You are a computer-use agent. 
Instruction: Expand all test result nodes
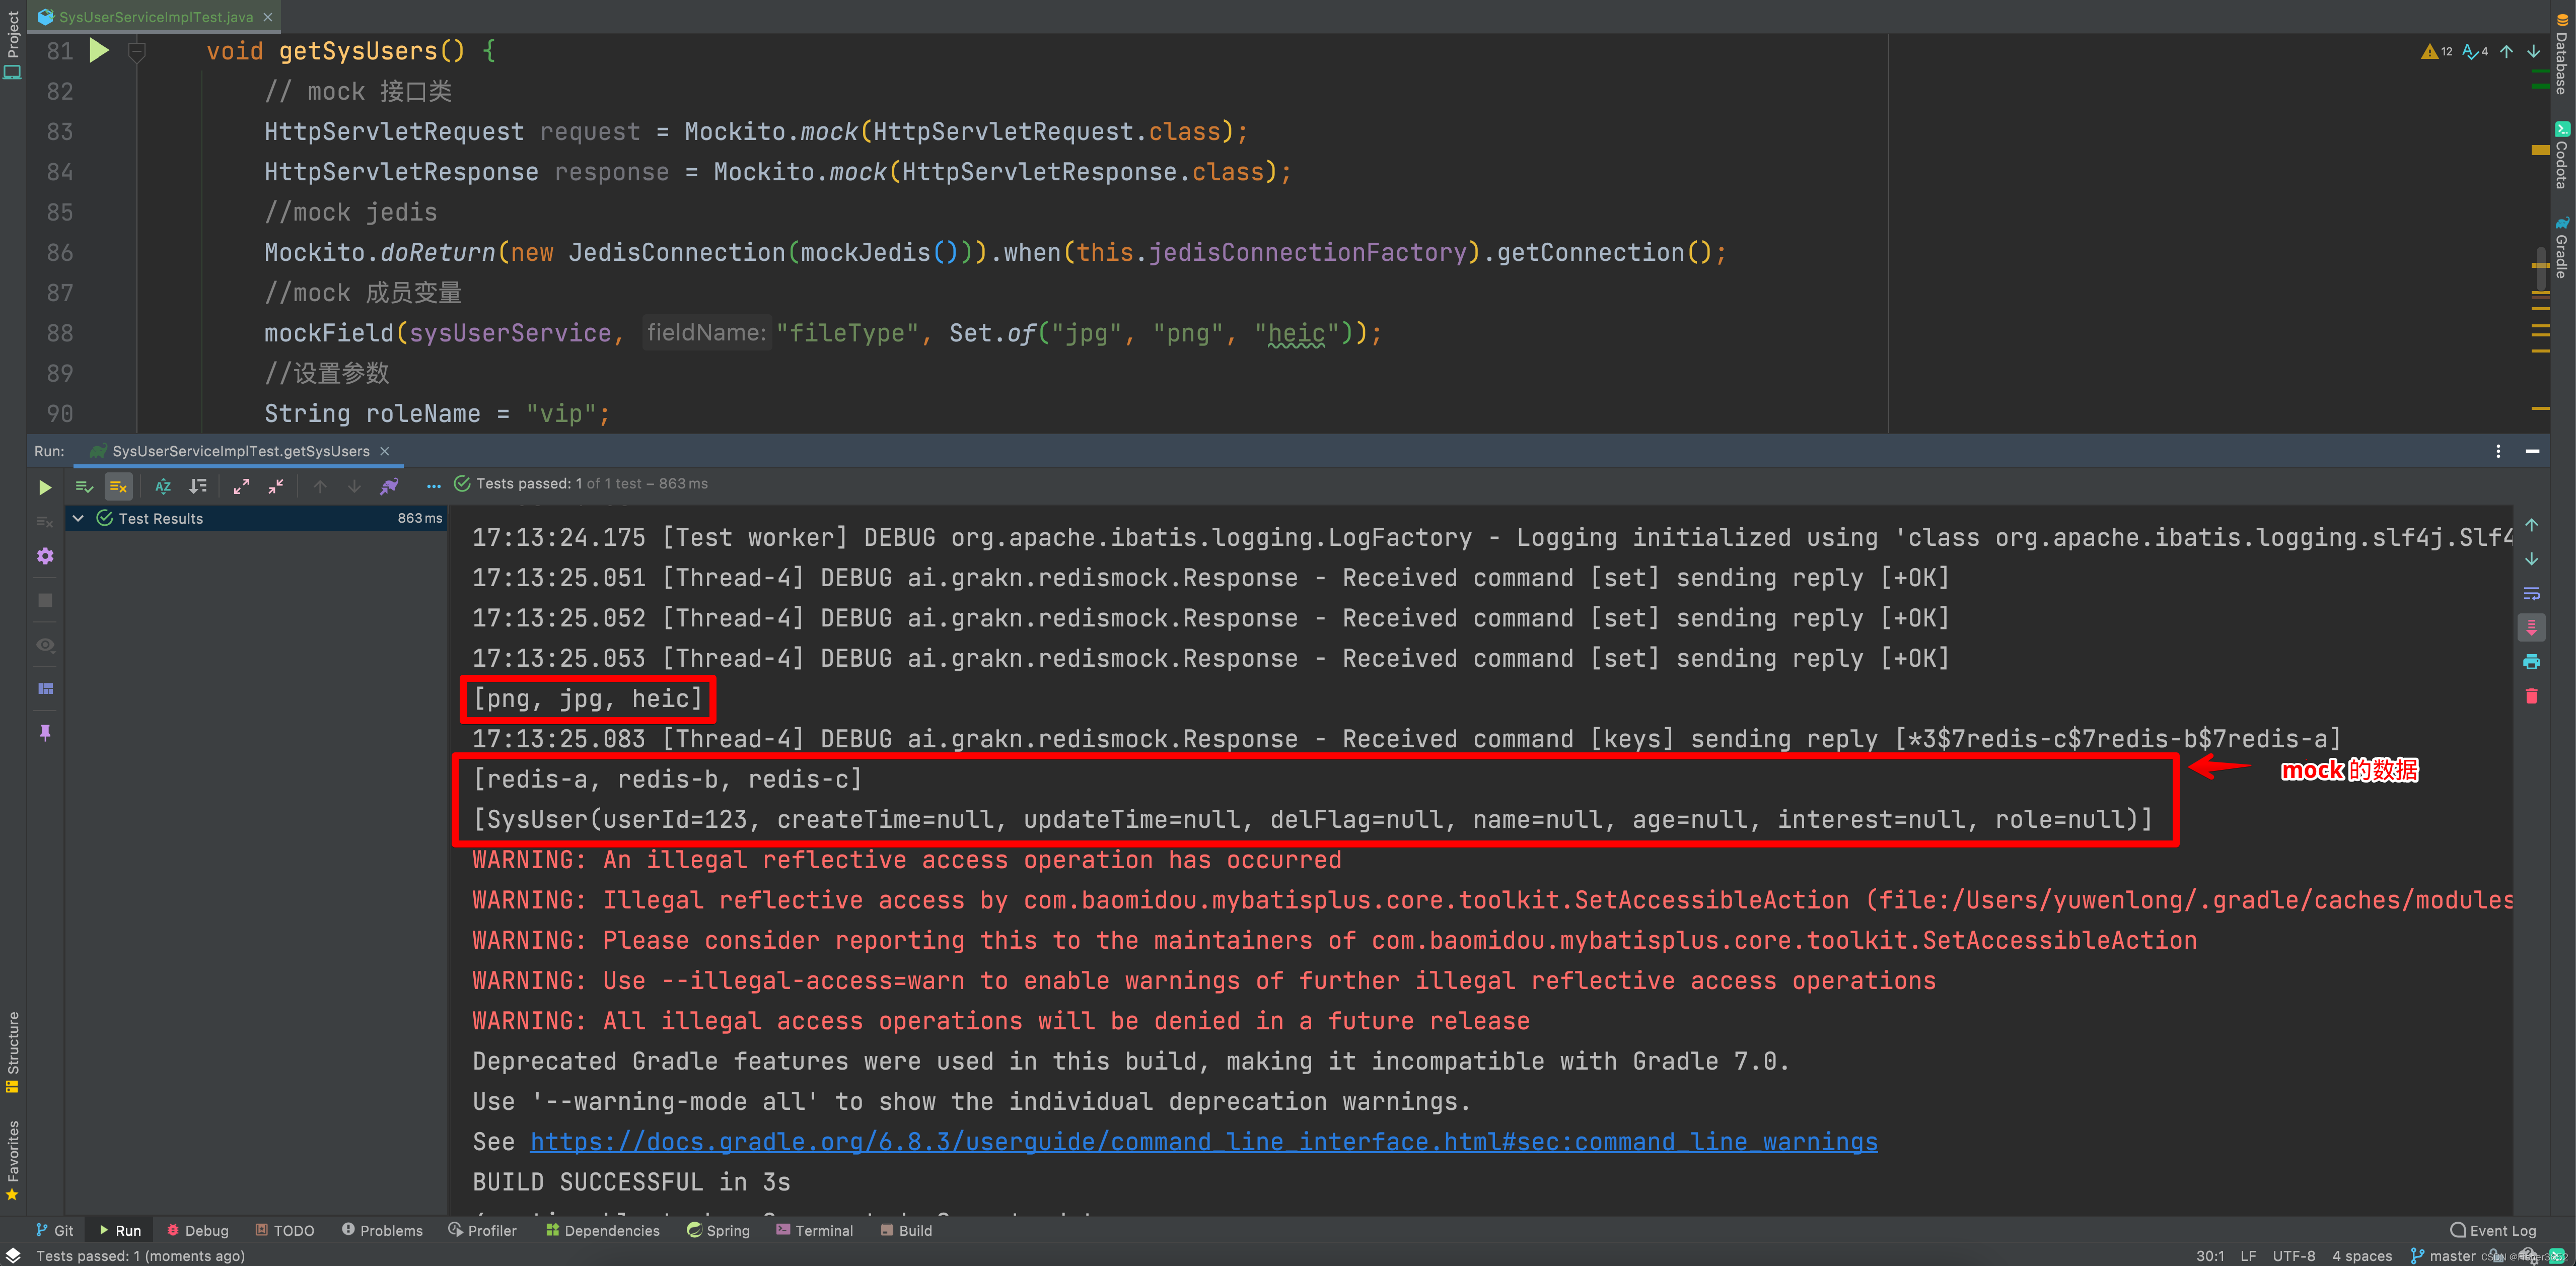[x=241, y=486]
